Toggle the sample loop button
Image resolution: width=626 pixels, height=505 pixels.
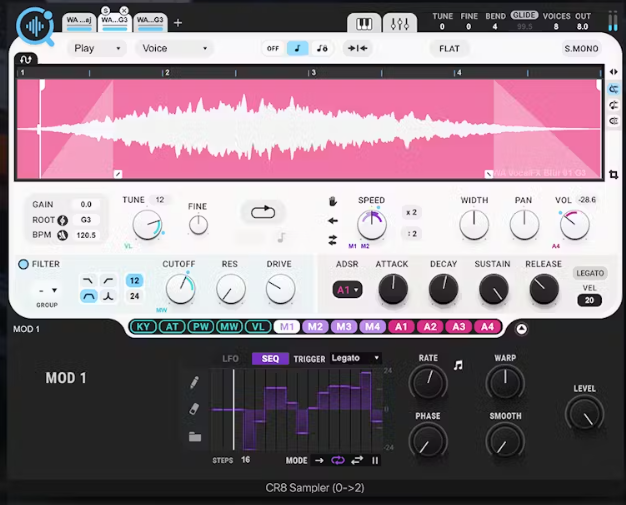[263, 212]
